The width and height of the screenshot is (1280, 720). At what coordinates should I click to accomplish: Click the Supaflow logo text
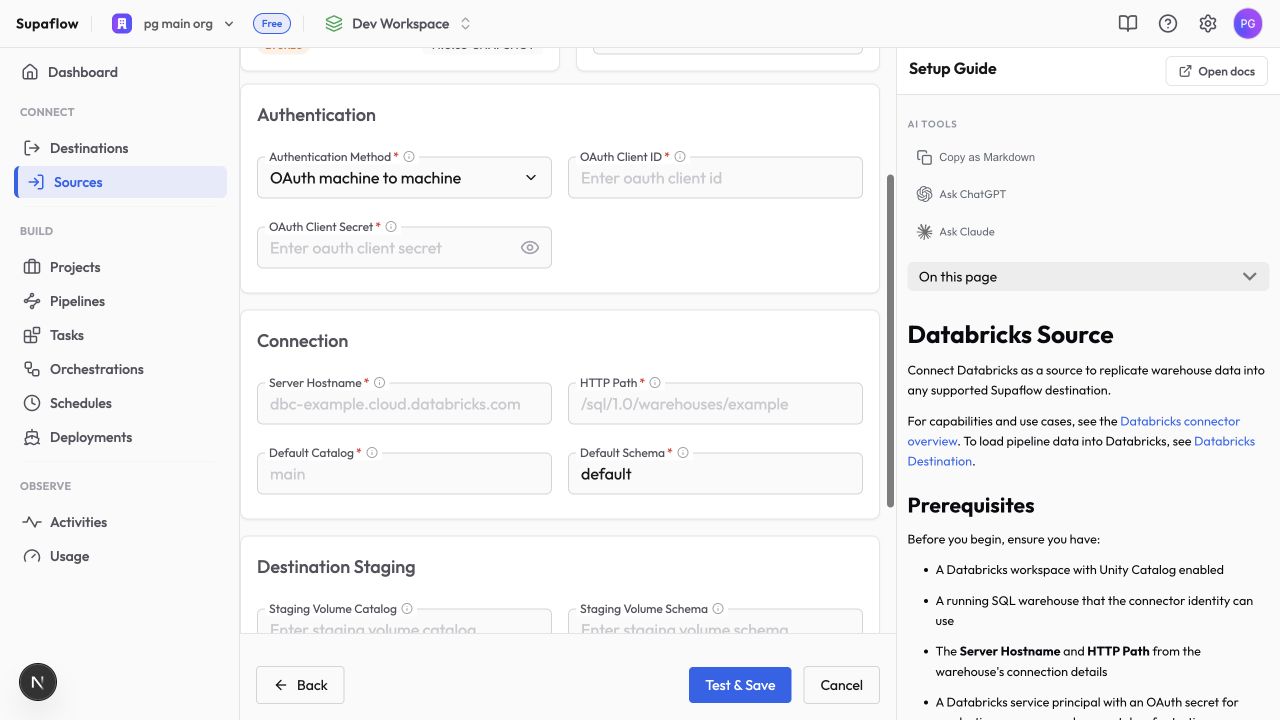(x=47, y=23)
